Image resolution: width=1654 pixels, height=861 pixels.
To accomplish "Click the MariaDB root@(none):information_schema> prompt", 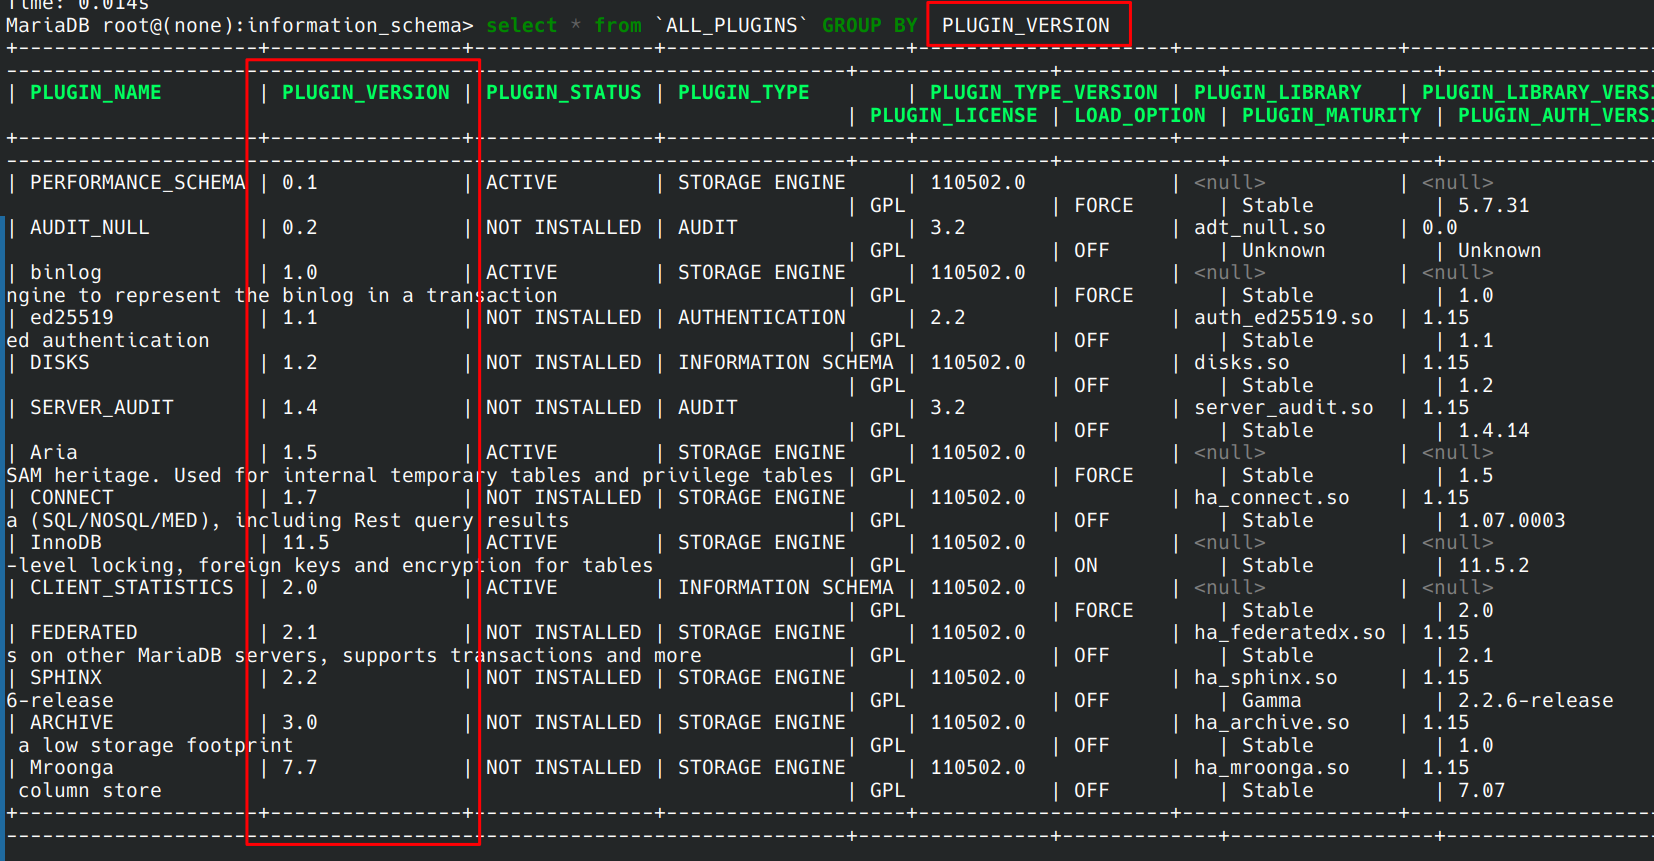I will [240, 26].
